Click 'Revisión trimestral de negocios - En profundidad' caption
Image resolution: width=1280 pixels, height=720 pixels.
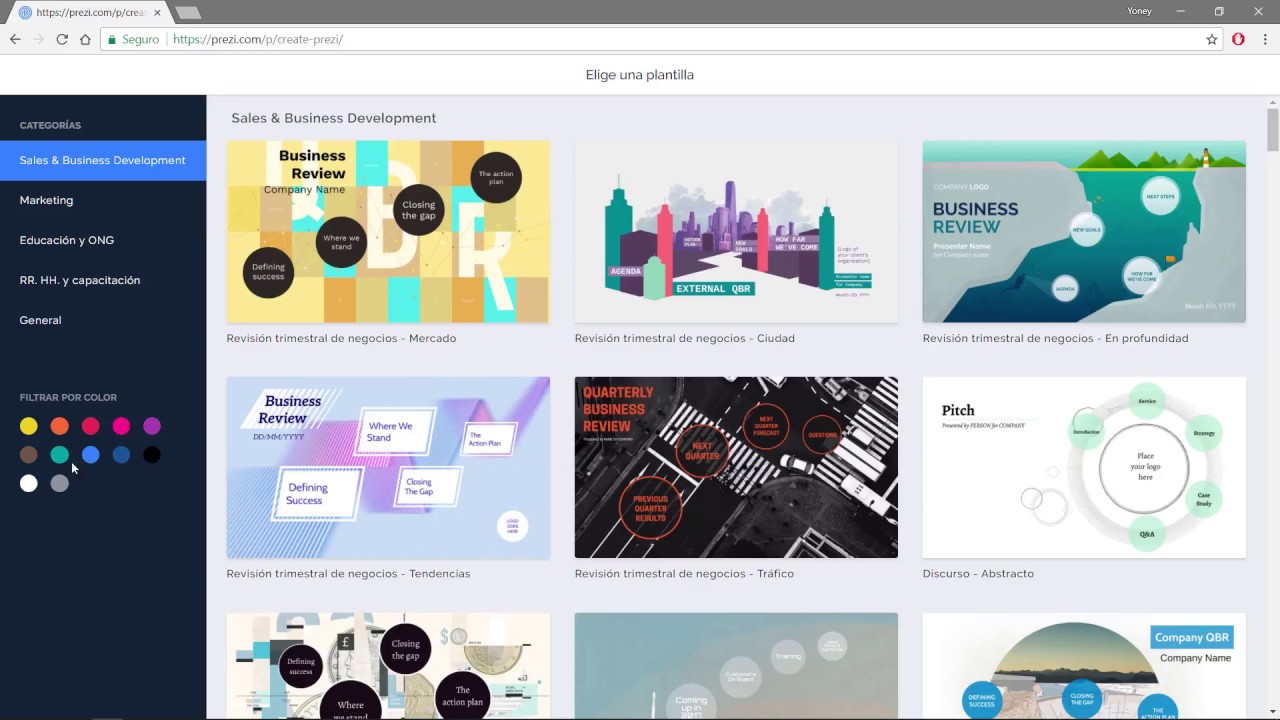coord(1055,338)
